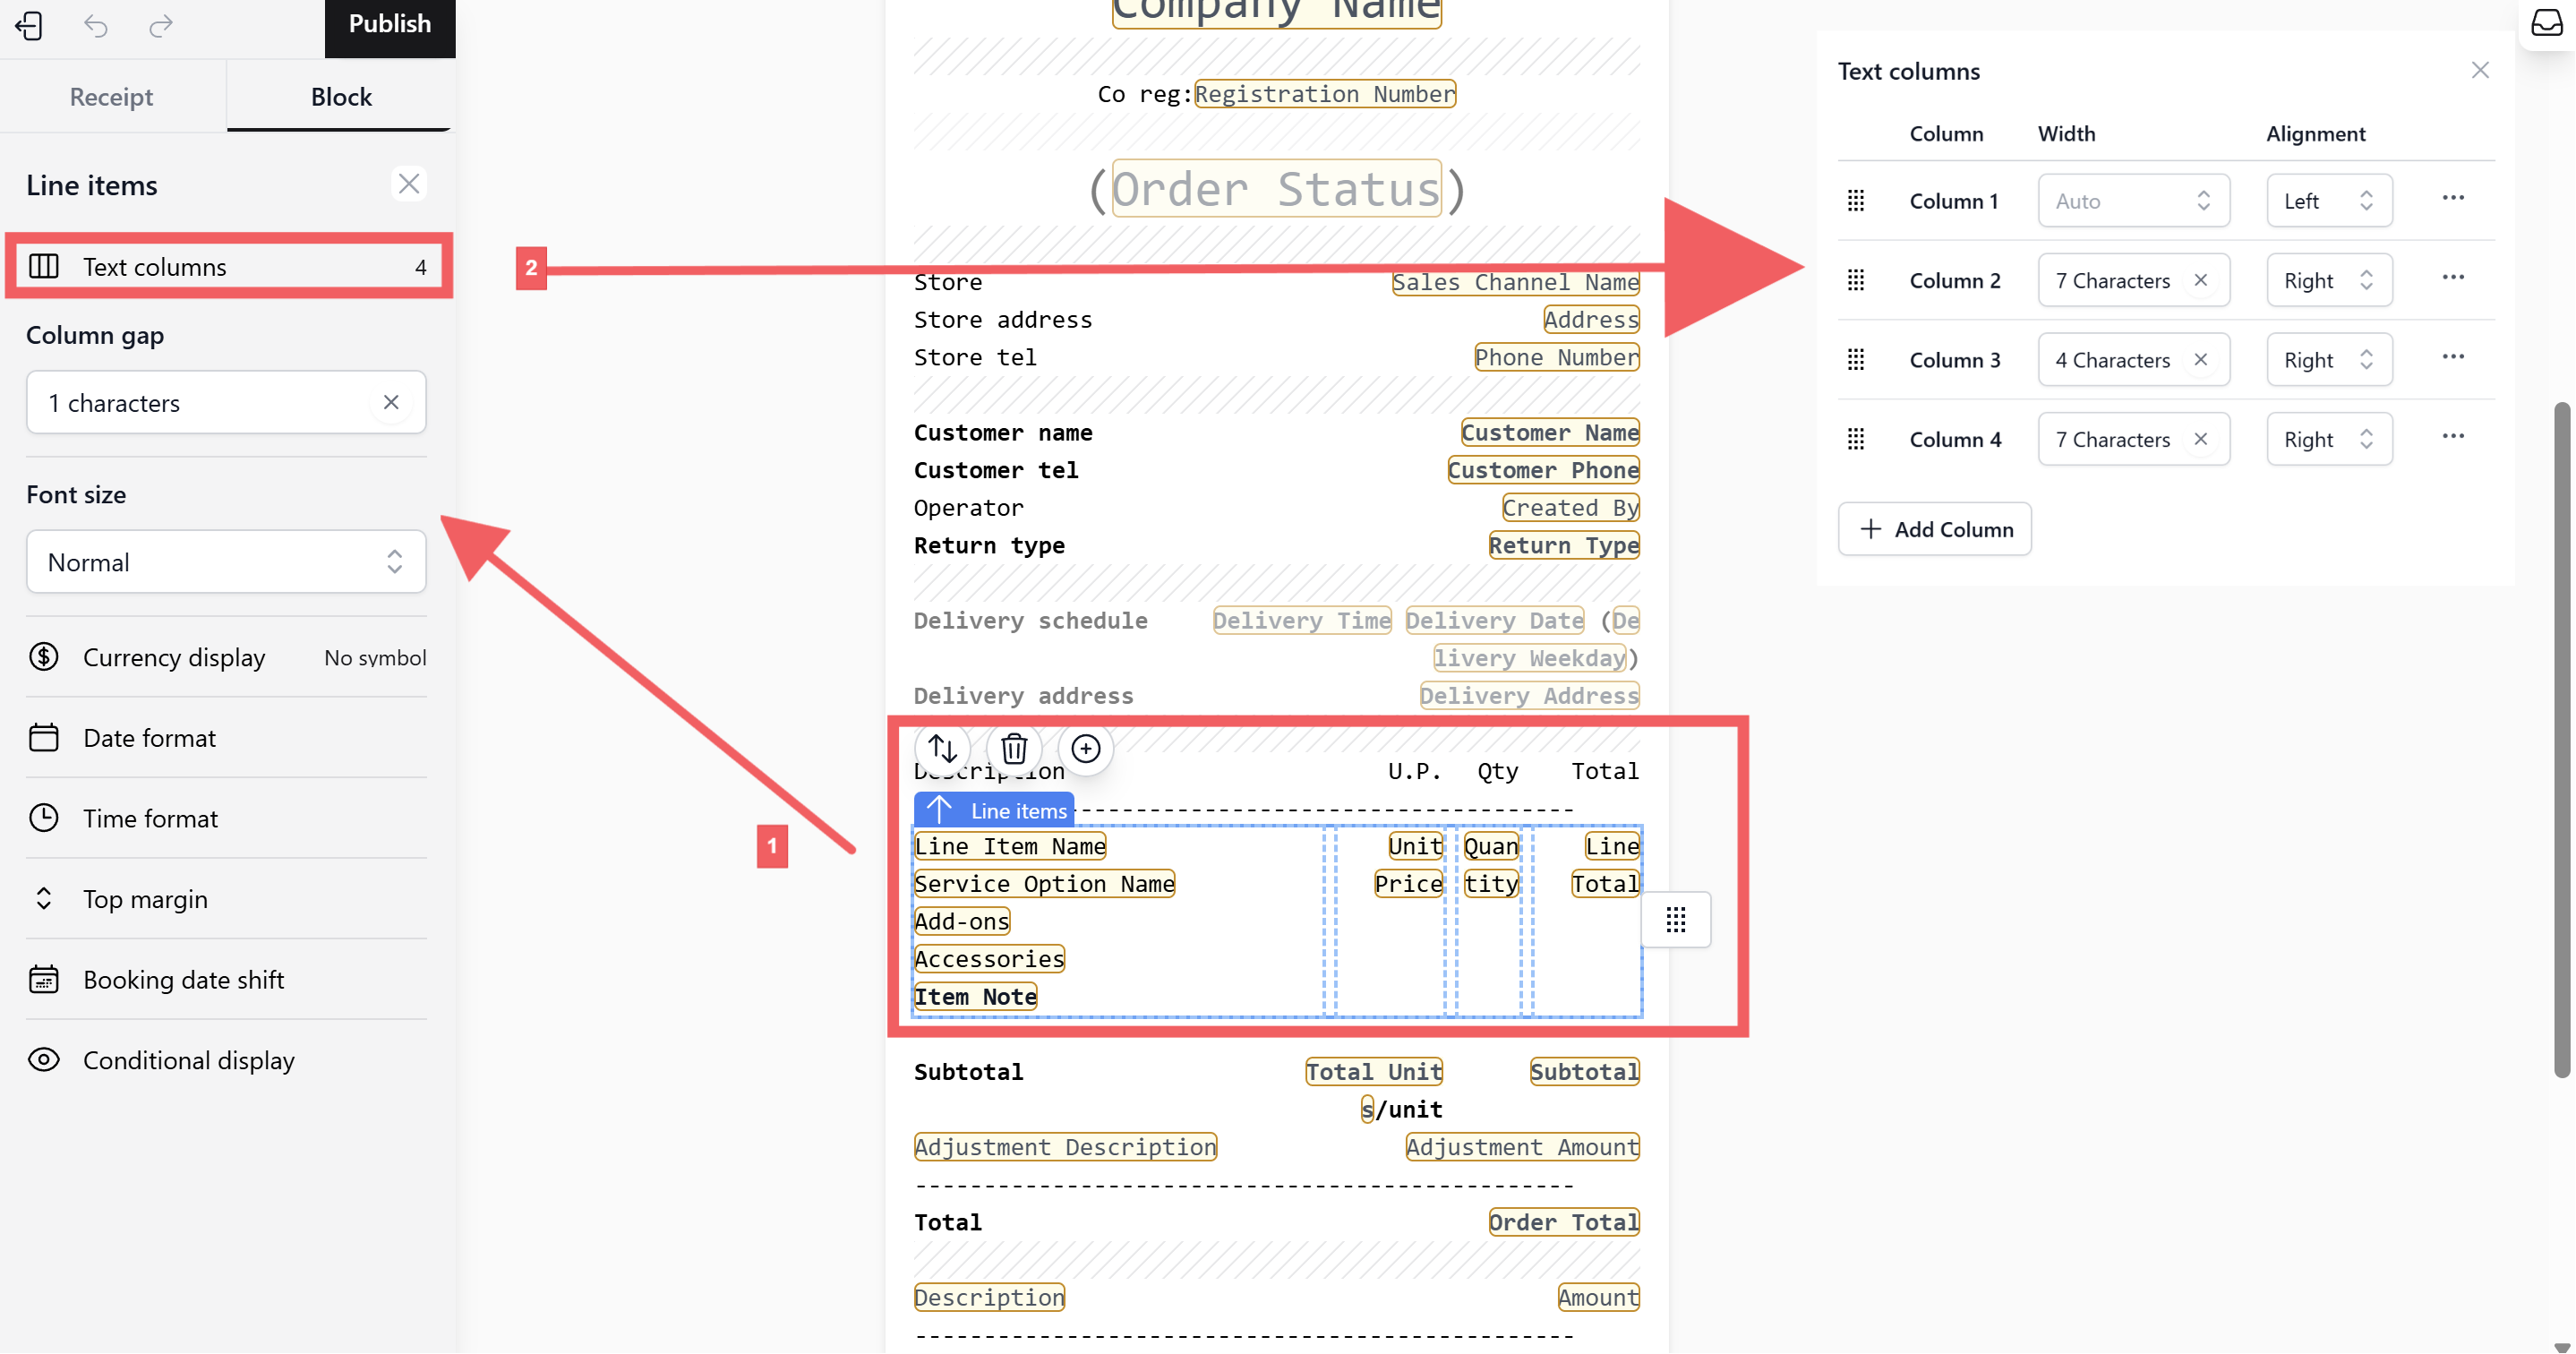2576x1354 pixels.
Task: Open Column 1 alignment Left dropdown
Action: pyautogui.click(x=2328, y=201)
